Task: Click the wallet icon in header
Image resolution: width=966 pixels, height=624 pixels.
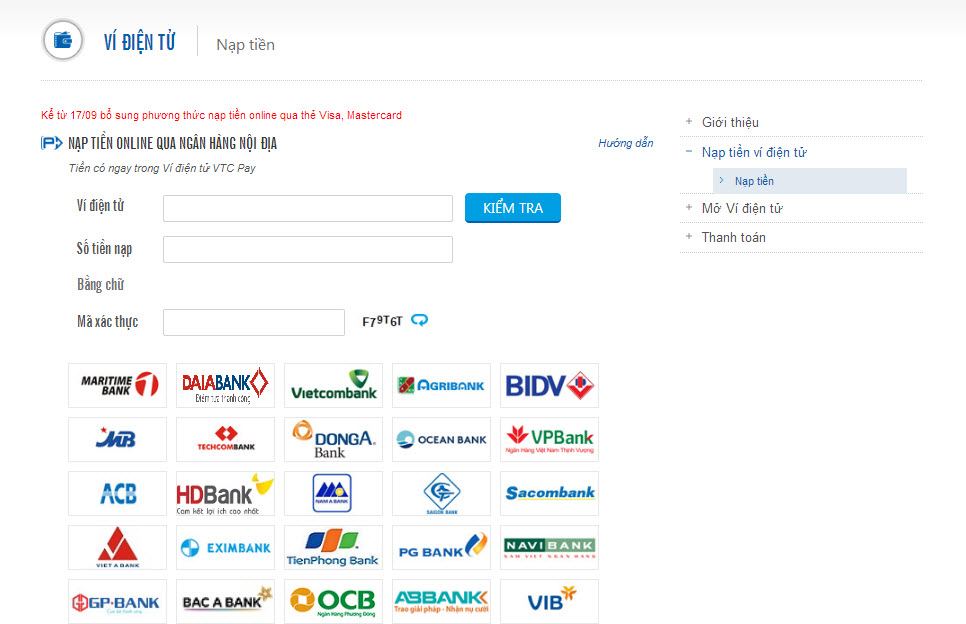Action: pos(62,41)
